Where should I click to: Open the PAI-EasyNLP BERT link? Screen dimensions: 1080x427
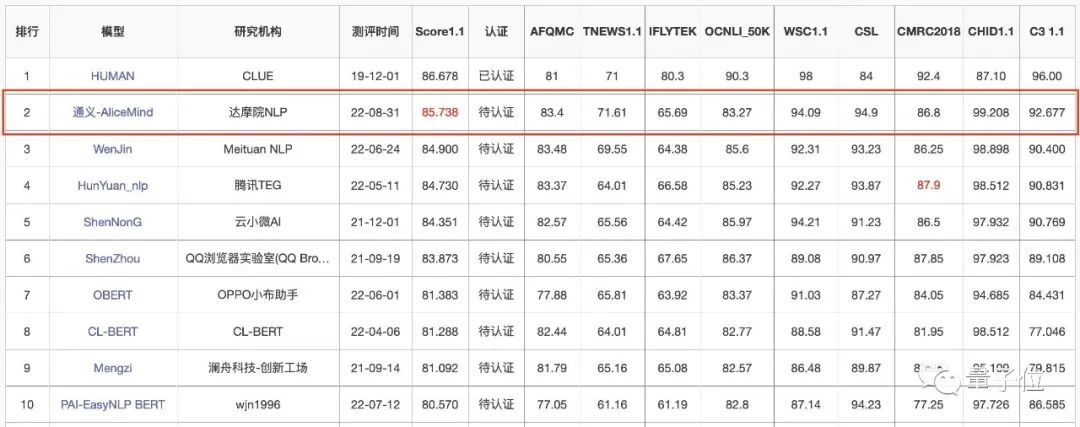click(x=113, y=404)
